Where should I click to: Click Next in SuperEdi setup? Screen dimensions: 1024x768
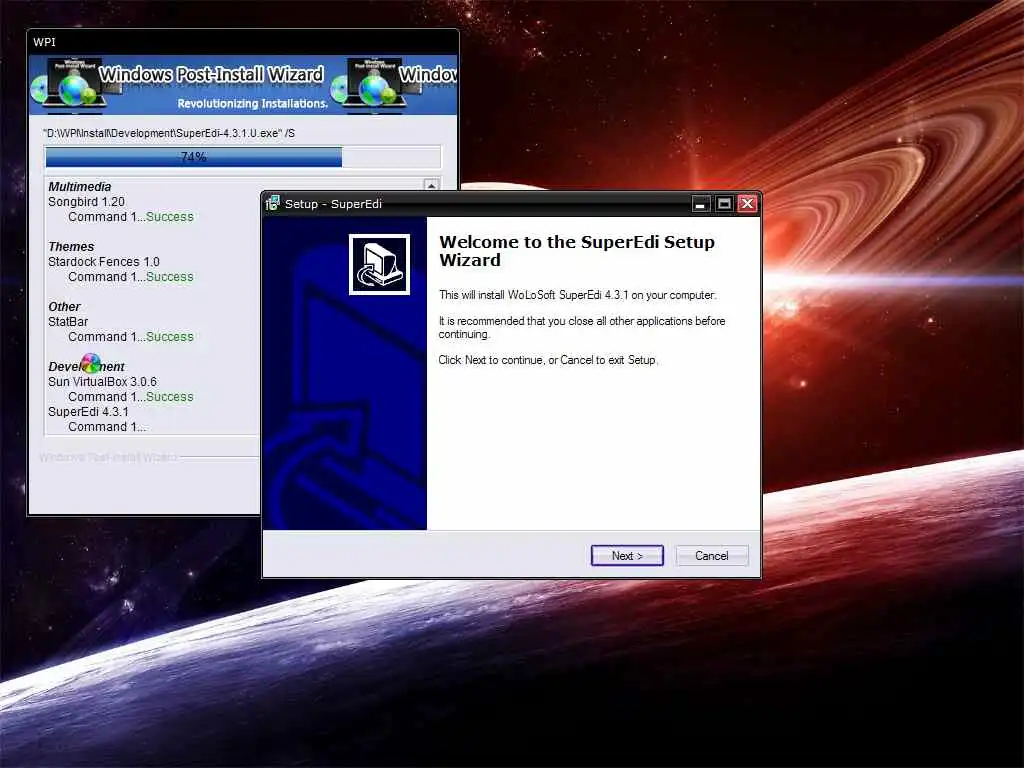click(x=627, y=556)
